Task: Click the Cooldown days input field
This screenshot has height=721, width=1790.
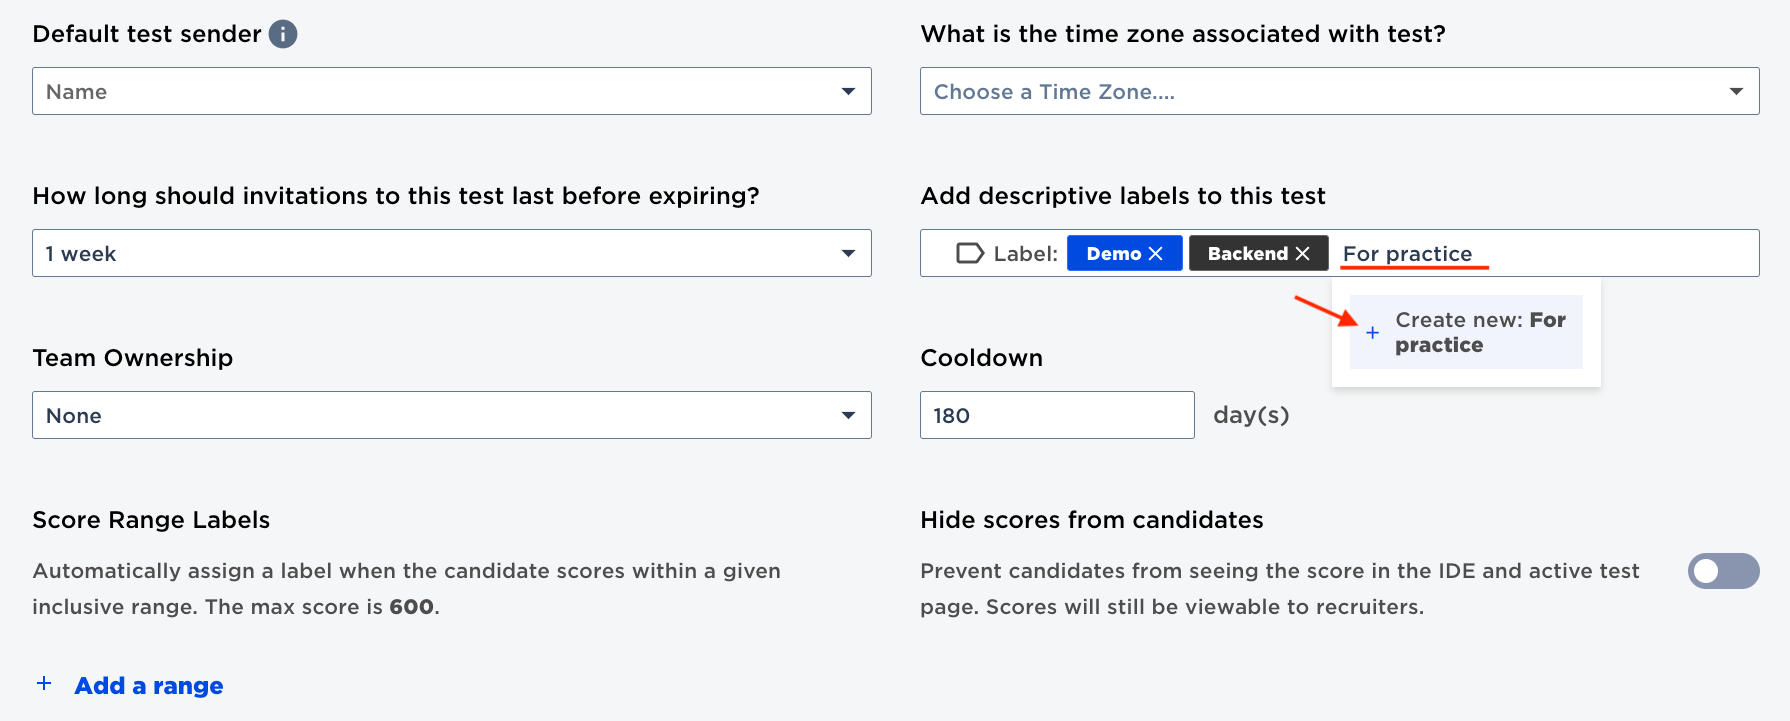Action: 1057,415
